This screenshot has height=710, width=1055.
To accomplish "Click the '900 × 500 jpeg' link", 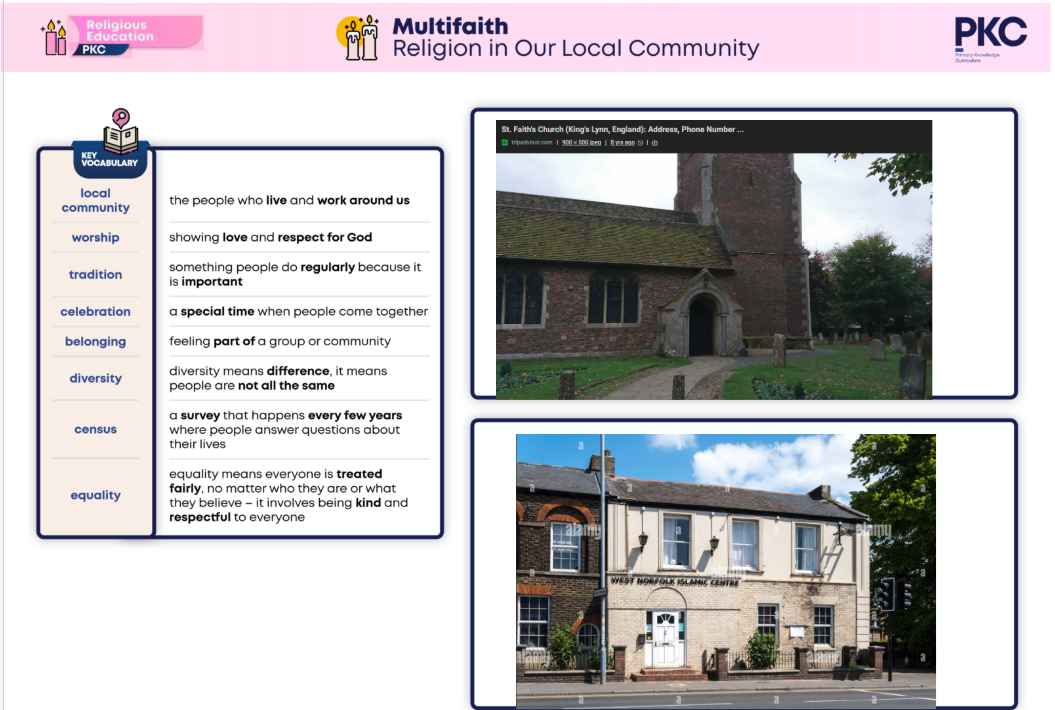I will [x=582, y=143].
